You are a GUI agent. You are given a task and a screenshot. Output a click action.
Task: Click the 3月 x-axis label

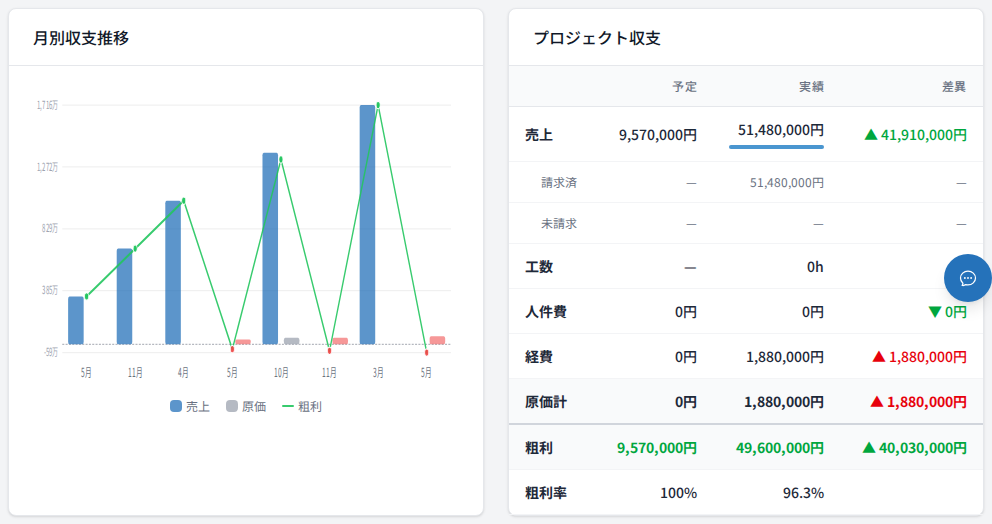tap(378, 373)
